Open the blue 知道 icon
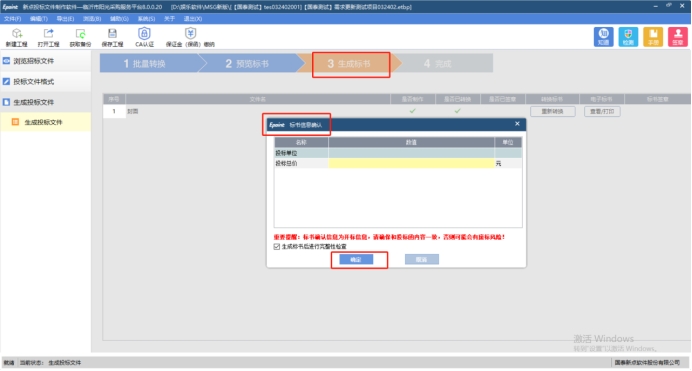Screen dimensions: 692x371 603,37
